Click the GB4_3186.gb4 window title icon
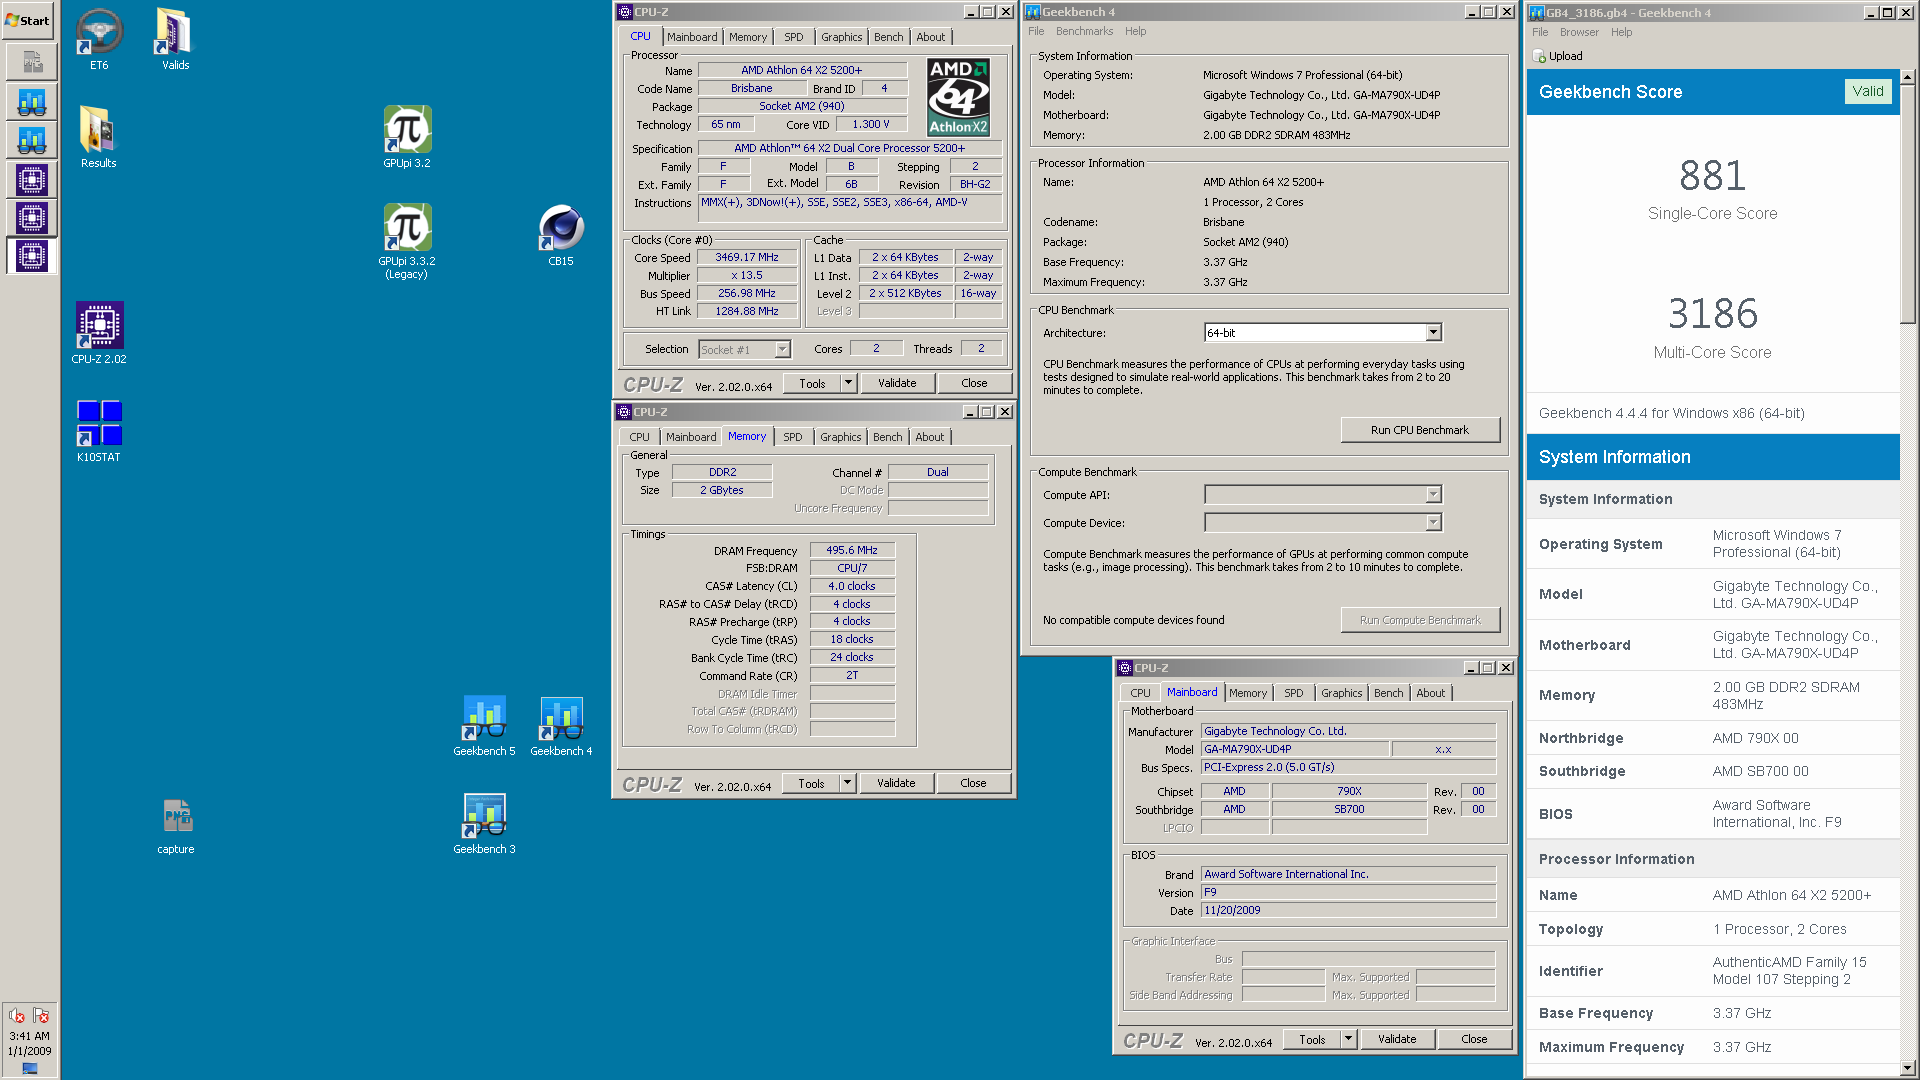1920x1080 pixels. point(1537,13)
